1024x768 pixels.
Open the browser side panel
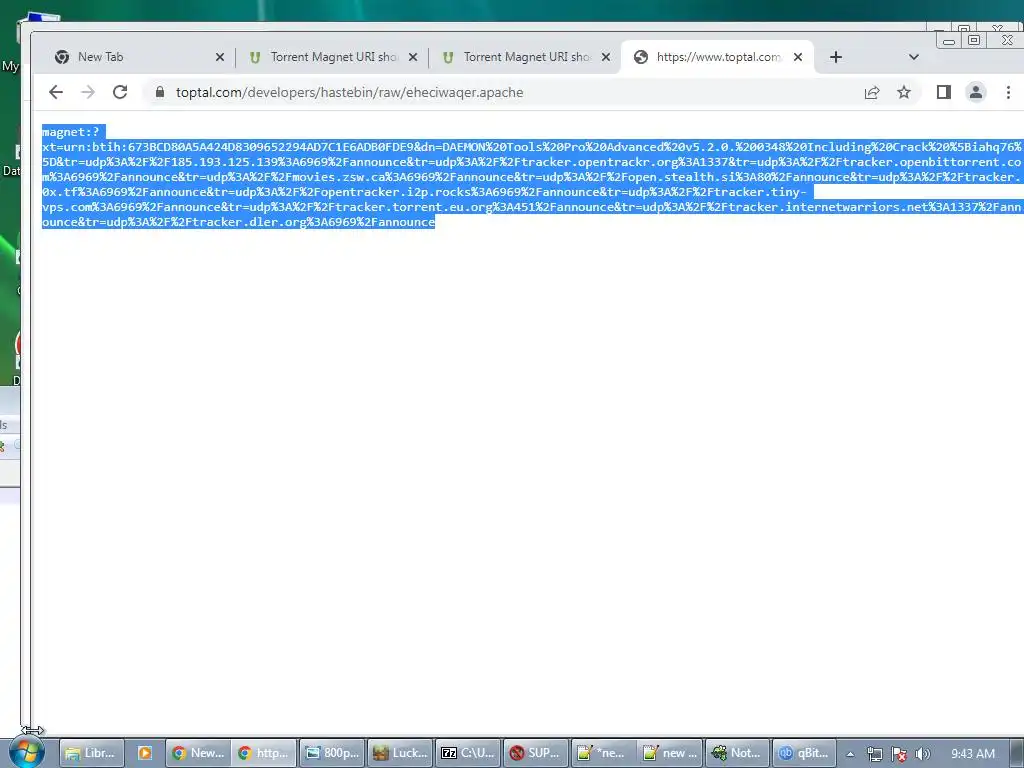(944, 92)
